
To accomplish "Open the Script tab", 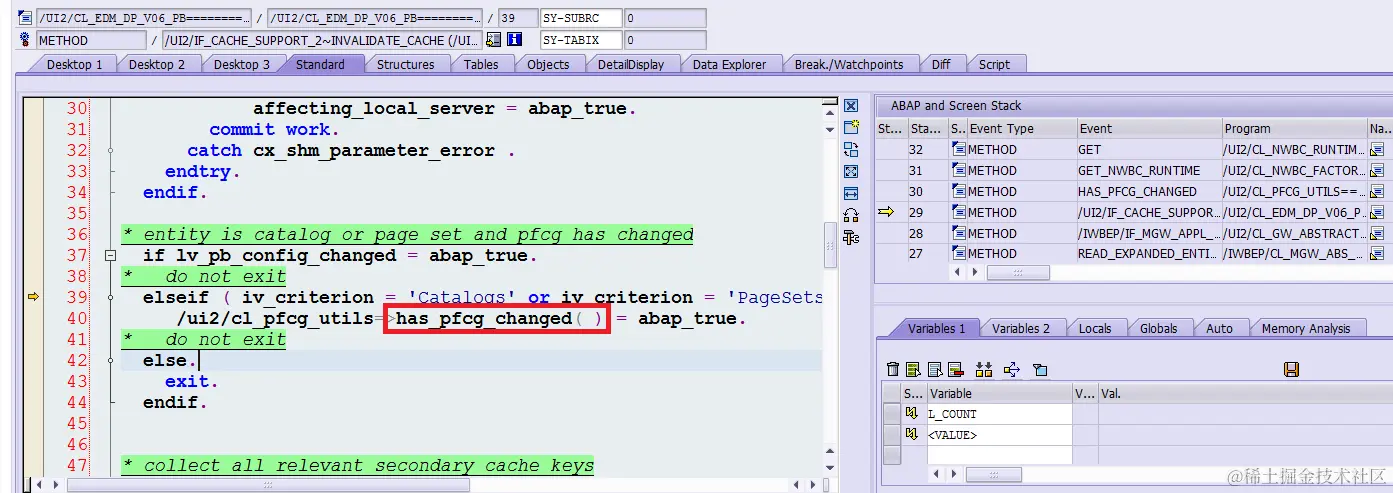I will tap(994, 64).
